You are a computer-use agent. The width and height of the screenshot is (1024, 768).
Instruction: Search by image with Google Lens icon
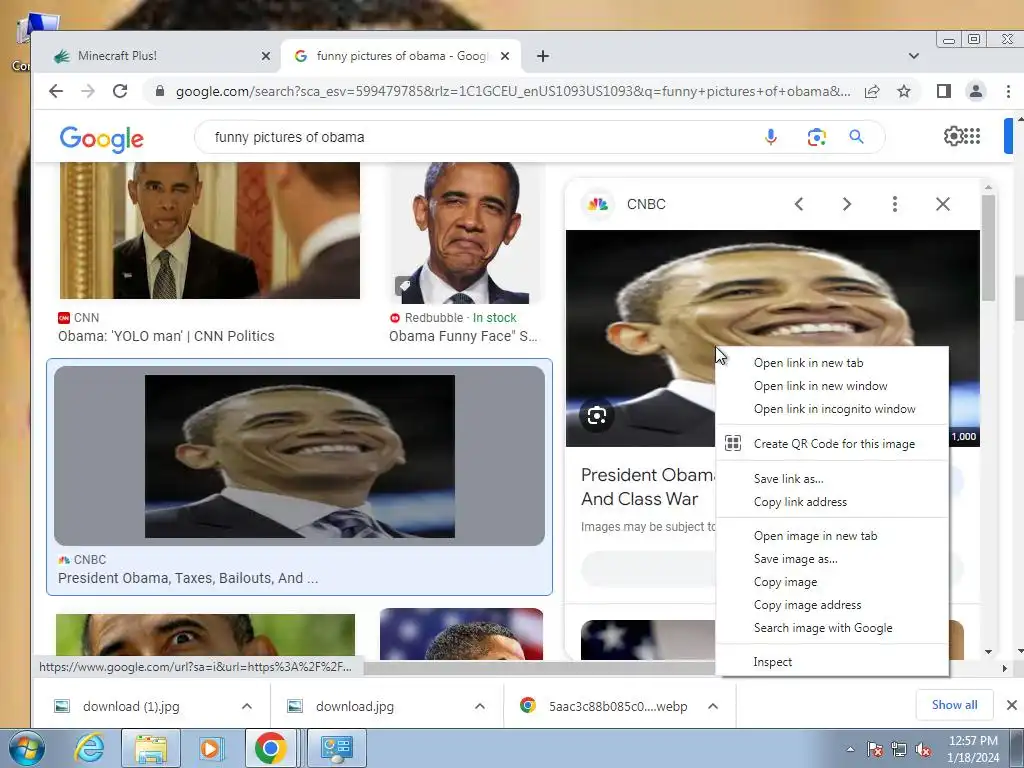(x=816, y=137)
